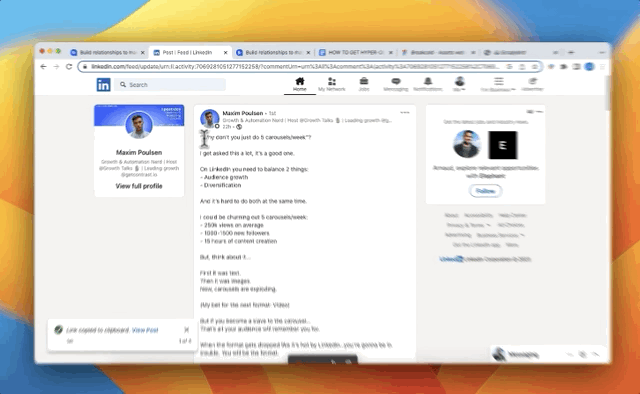Click the toast green checkmark icon
The image size is (640, 394).
[58, 329]
